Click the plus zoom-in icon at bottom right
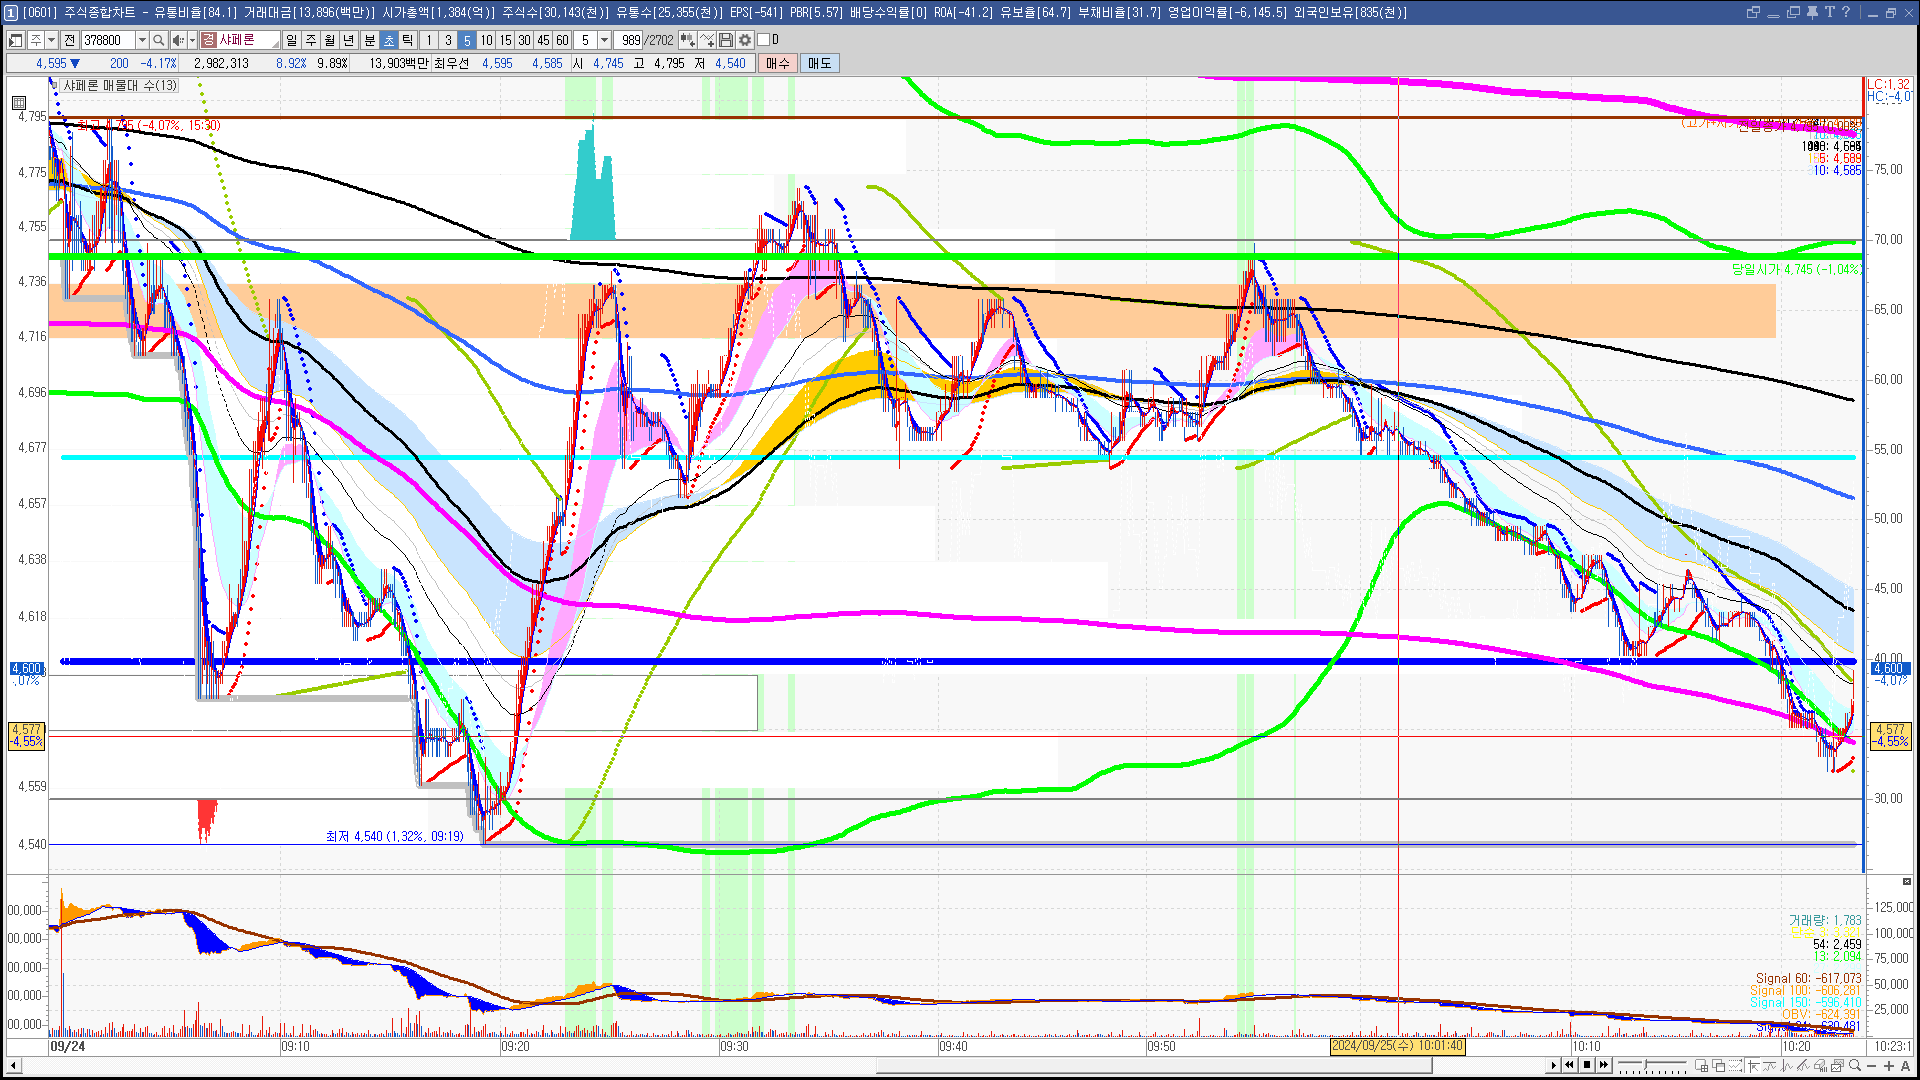 click(x=1889, y=1066)
